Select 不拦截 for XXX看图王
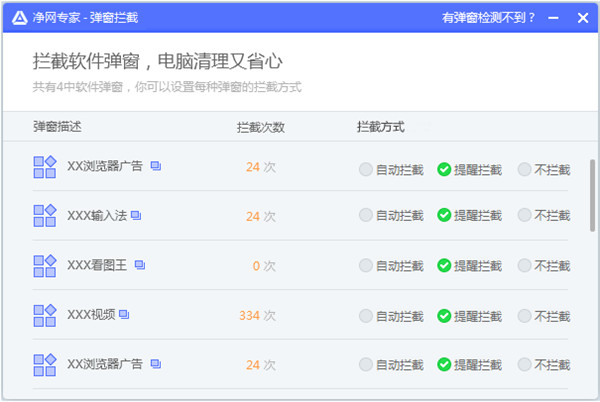 coord(524,266)
